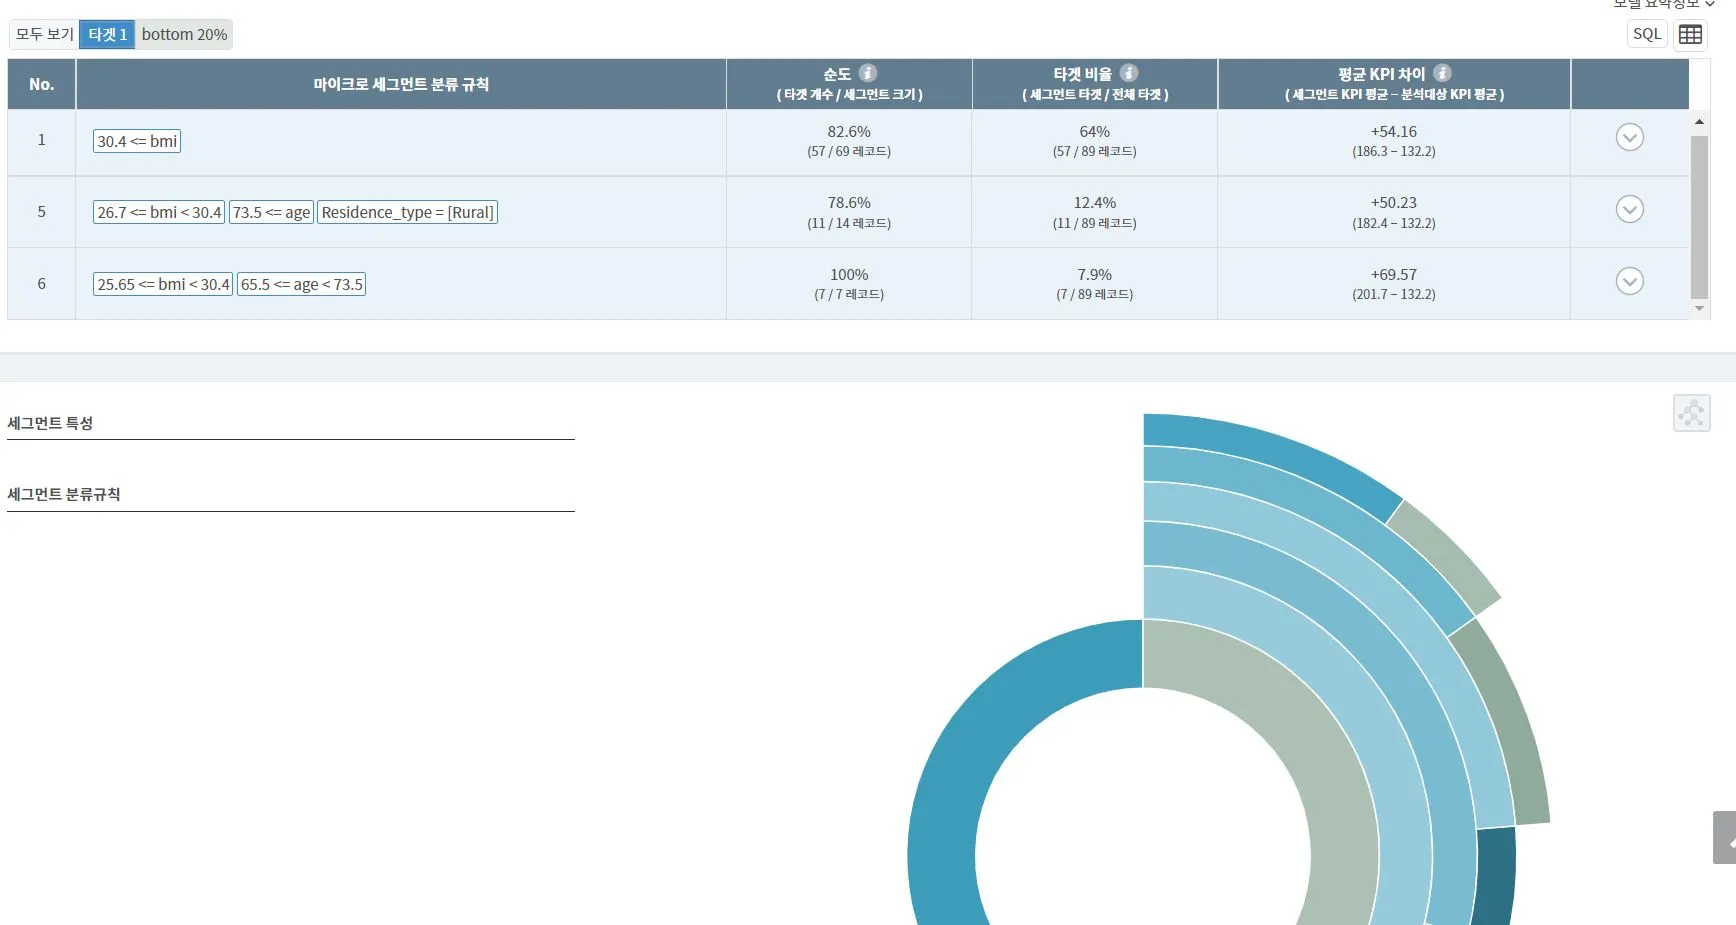The width and height of the screenshot is (1736, 925).
Task: Expand details for segment row 6
Action: point(1630,281)
